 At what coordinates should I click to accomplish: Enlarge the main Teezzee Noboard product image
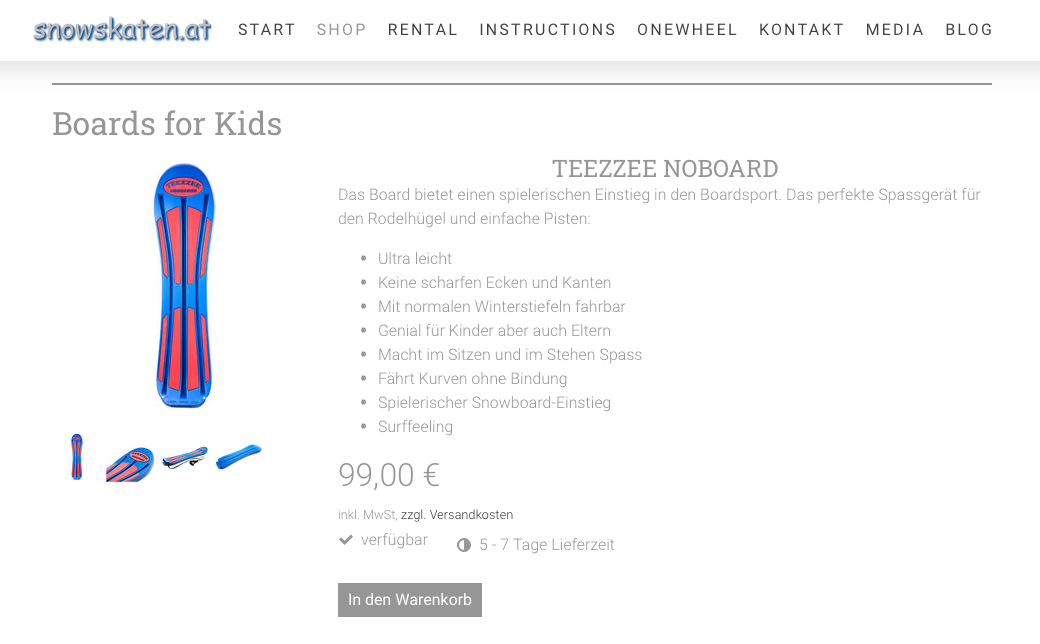(x=185, y=285)
